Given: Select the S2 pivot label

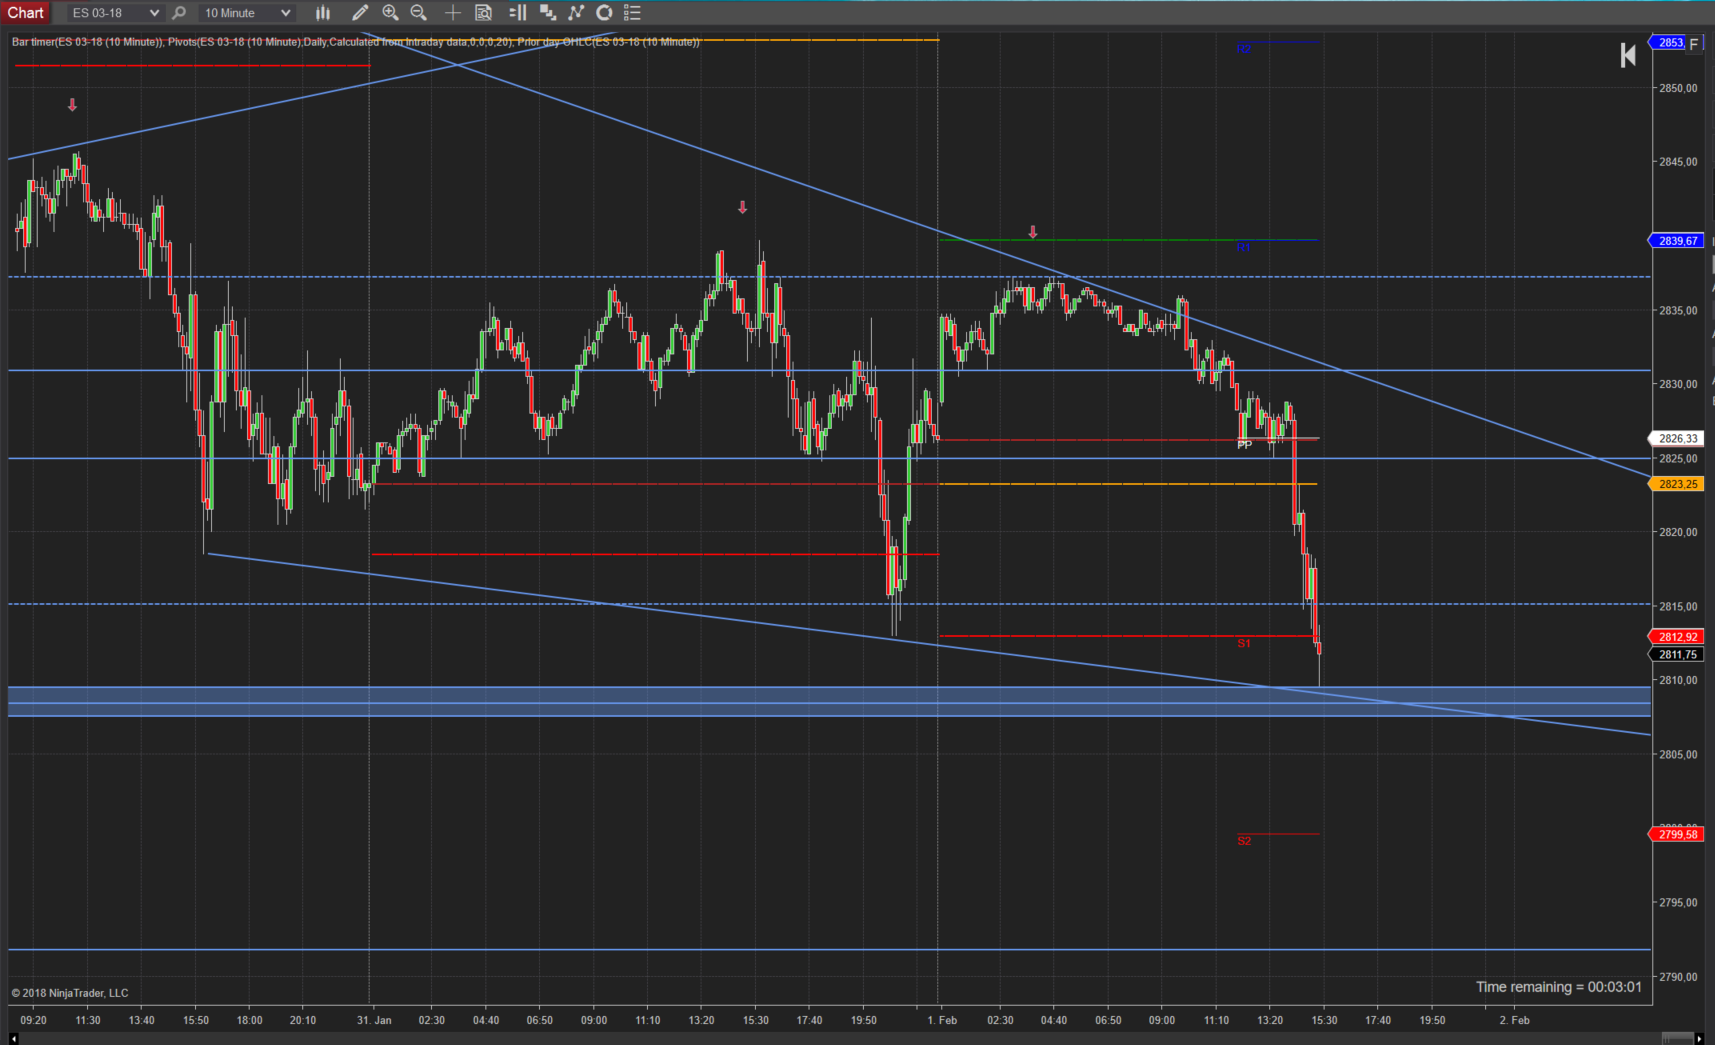Looking at the screenshot, I should 1244,841.
